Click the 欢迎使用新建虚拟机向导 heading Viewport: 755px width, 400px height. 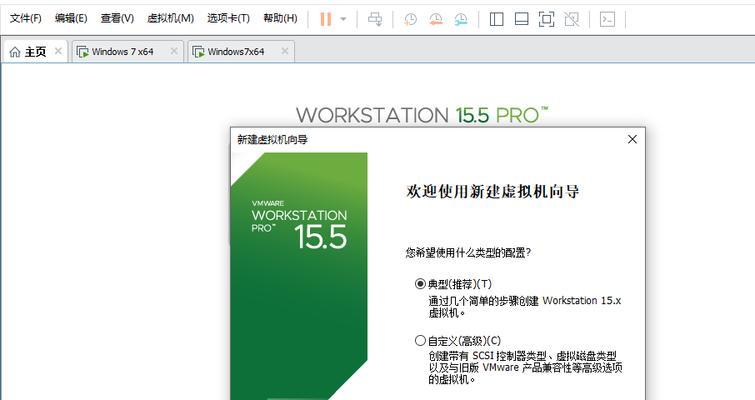493,192
